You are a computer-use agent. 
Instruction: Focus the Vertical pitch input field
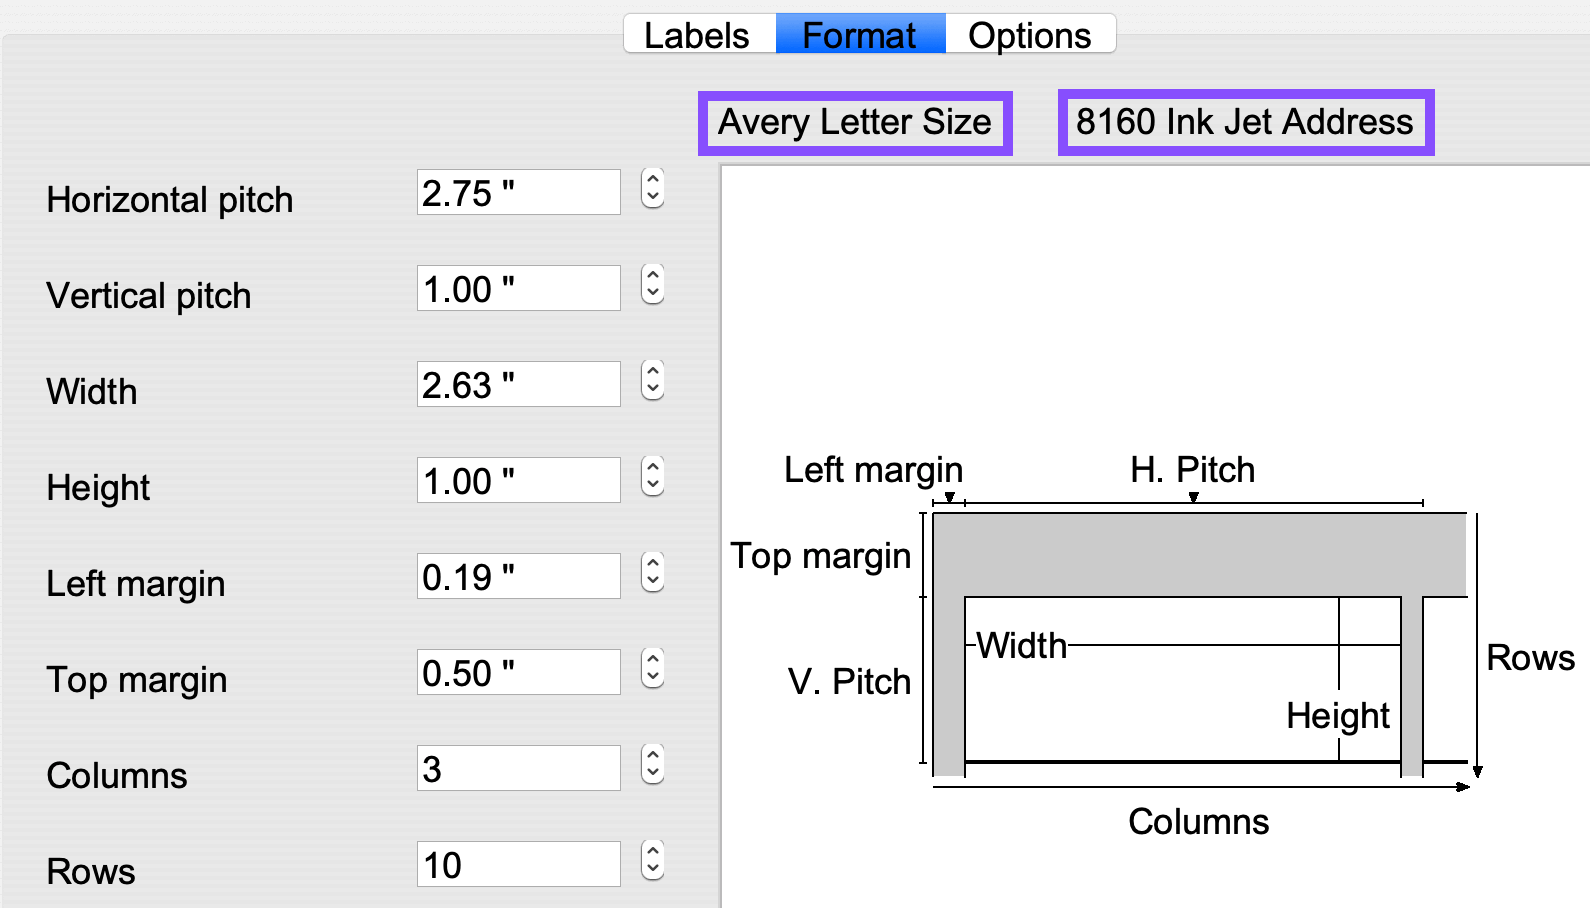pyautogui.click(x=518, y=288)
